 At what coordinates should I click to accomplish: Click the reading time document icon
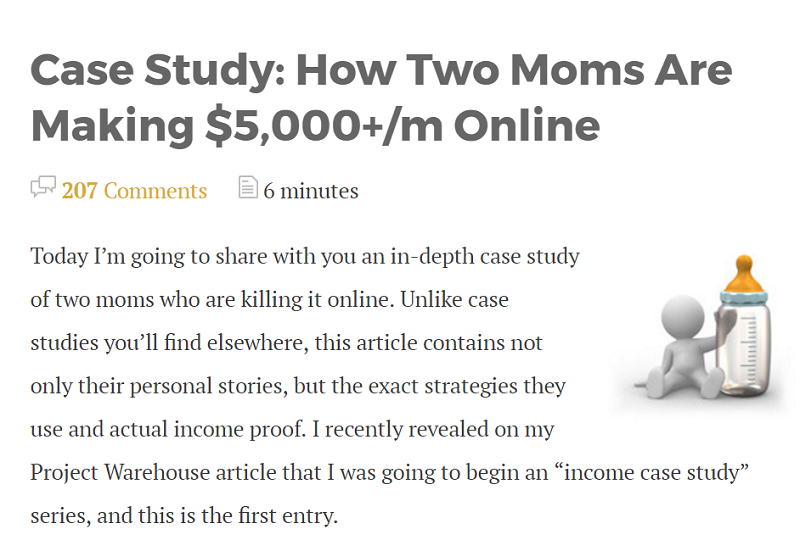tap(248, 187)
